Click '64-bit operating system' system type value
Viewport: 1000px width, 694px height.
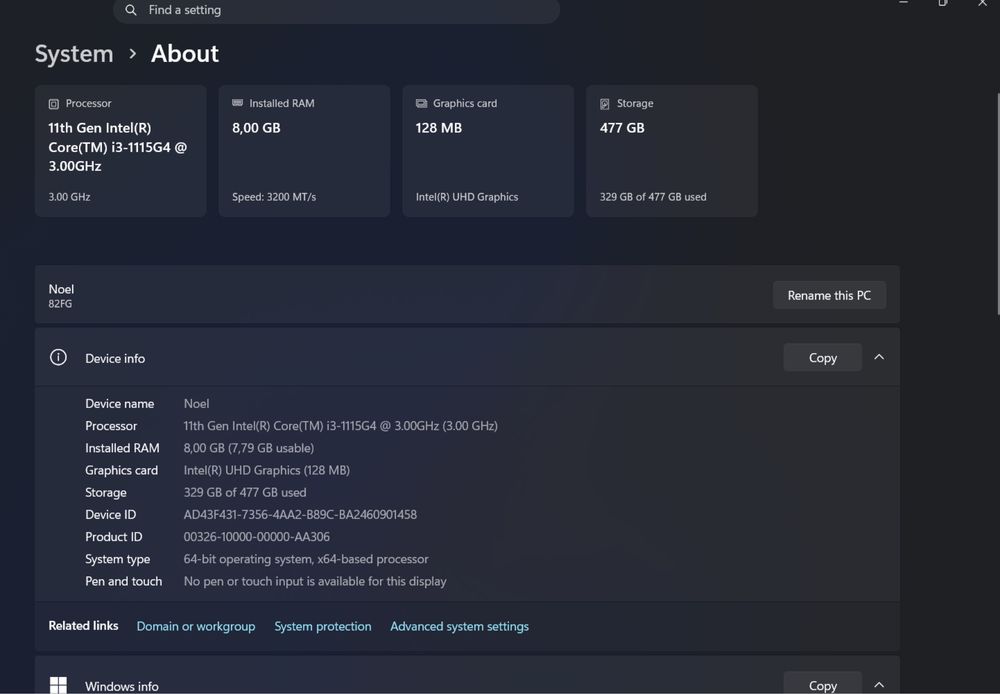click(x=306, y=559)
